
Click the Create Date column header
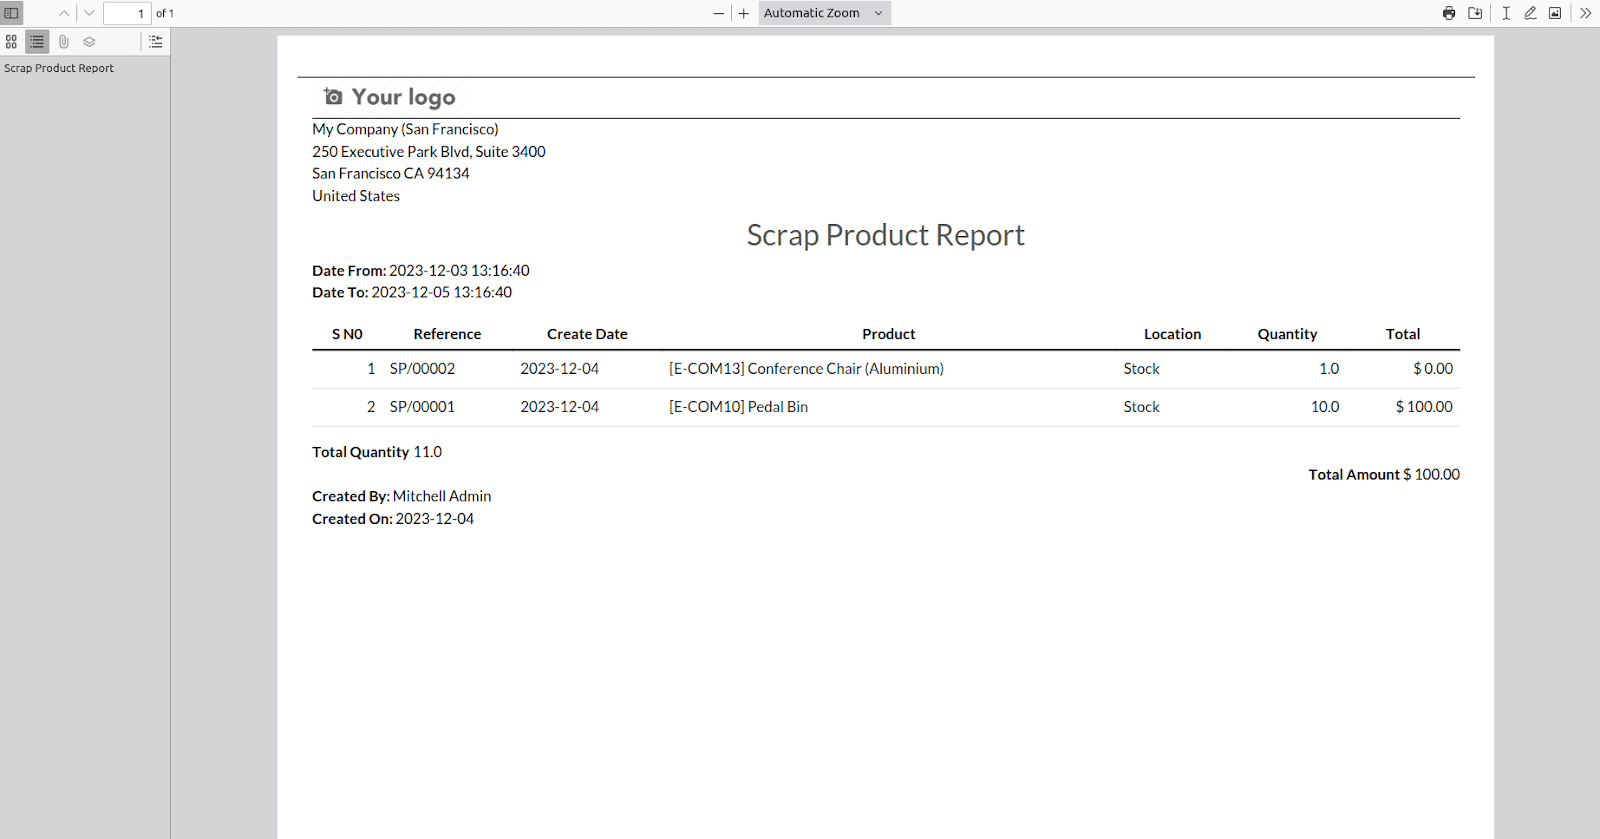[587, 334]
